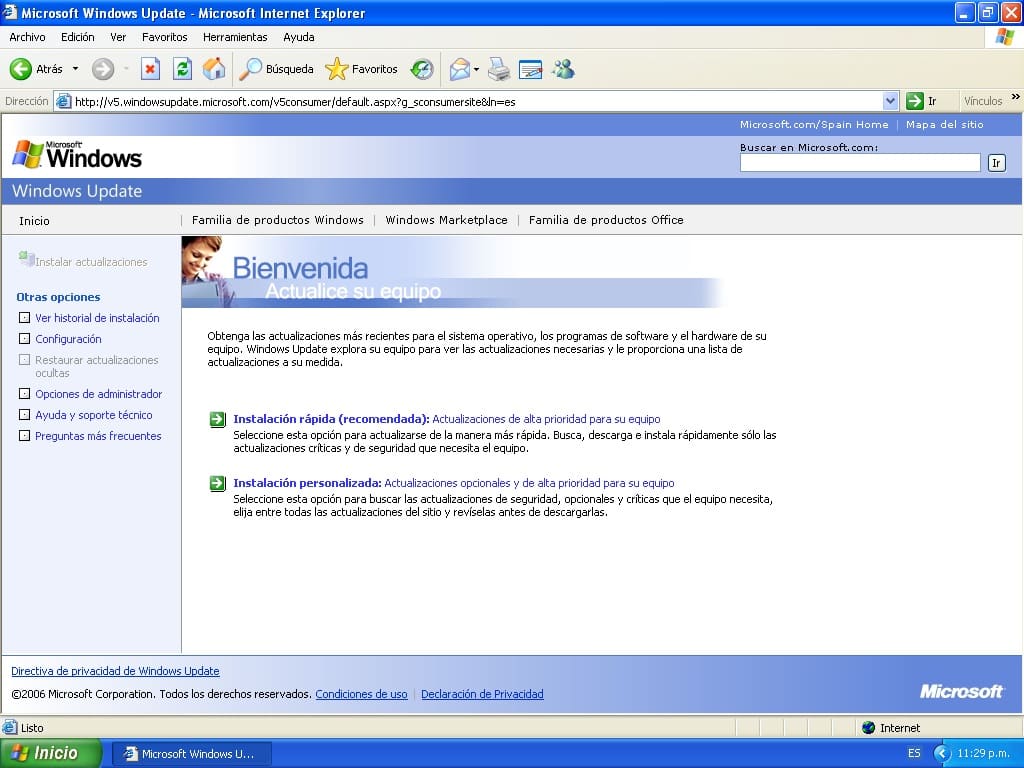The height and width of the screenshot is (768, 1024).
Task: Click Instalar actualizaciones in the sidebar
Action: [84, 261]
